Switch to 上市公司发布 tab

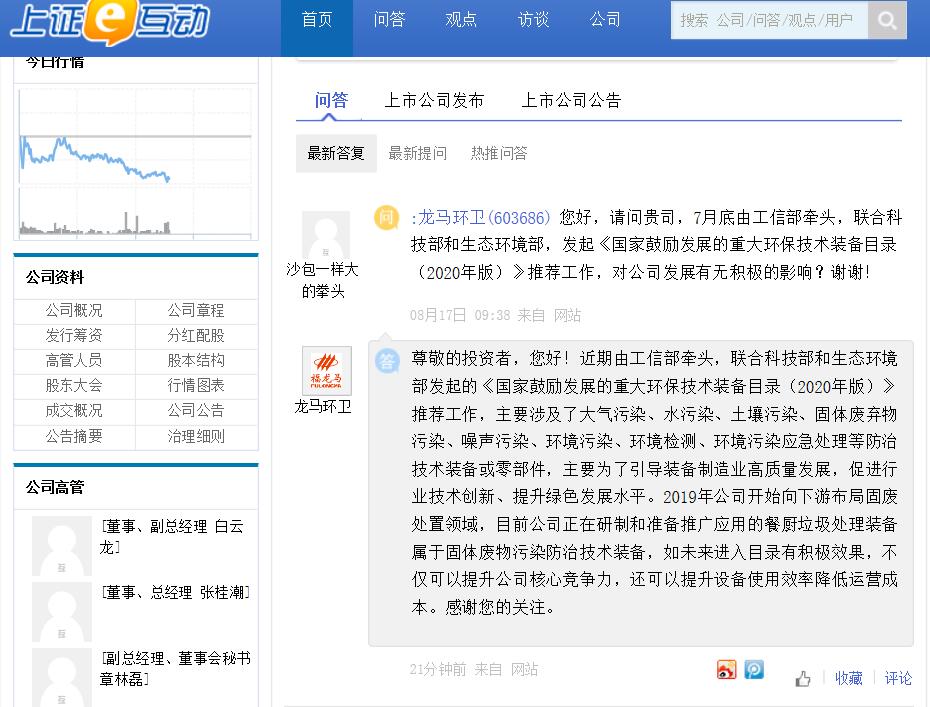tap(434, 100)
